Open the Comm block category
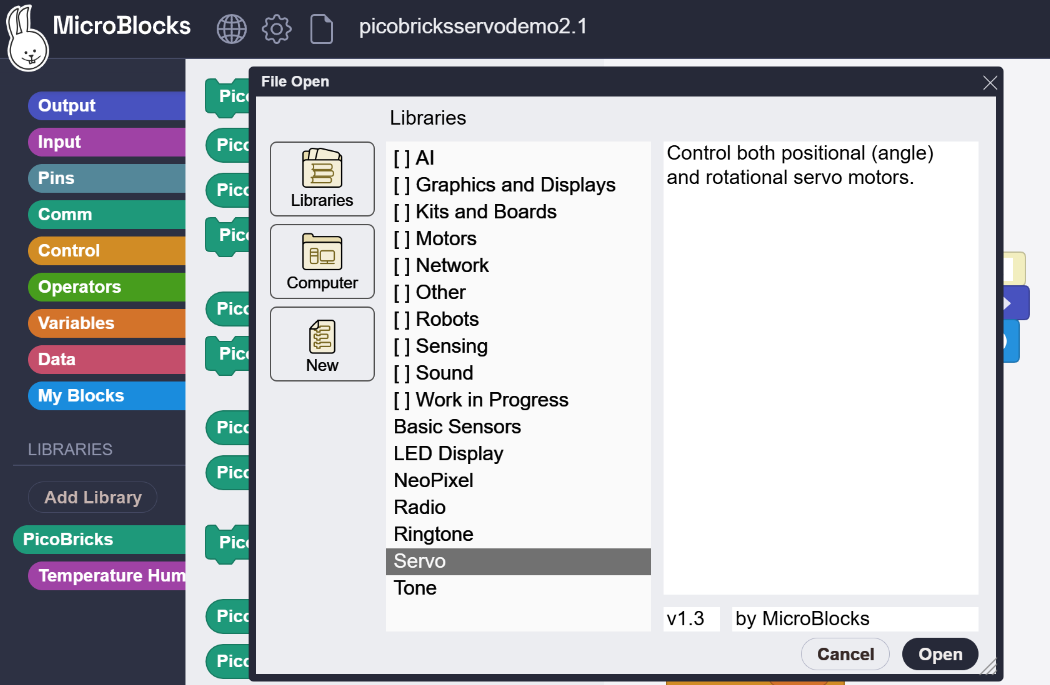 tap(106, 214)
